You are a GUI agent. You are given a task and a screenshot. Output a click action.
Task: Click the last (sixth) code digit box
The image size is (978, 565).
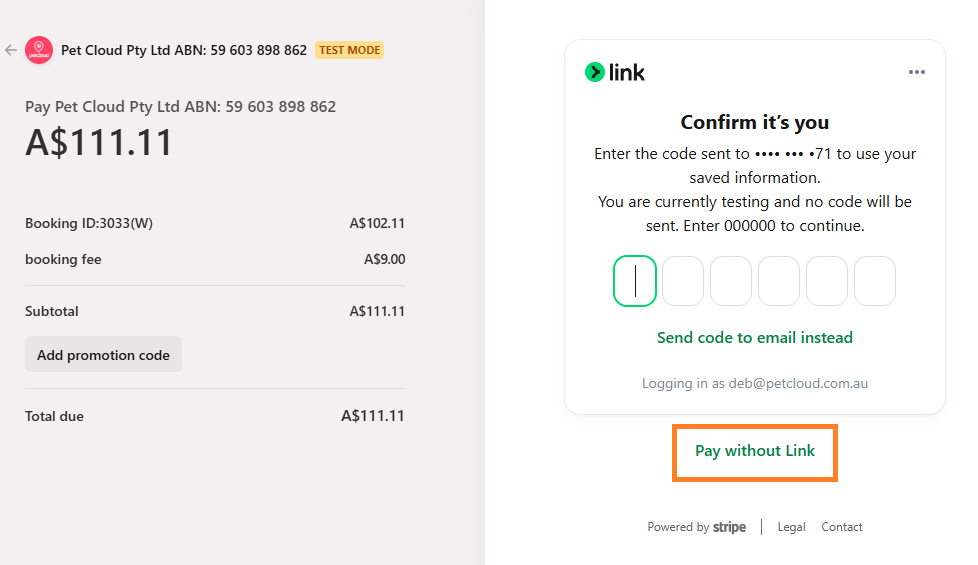pyautogui.click(x=875, y=281)
